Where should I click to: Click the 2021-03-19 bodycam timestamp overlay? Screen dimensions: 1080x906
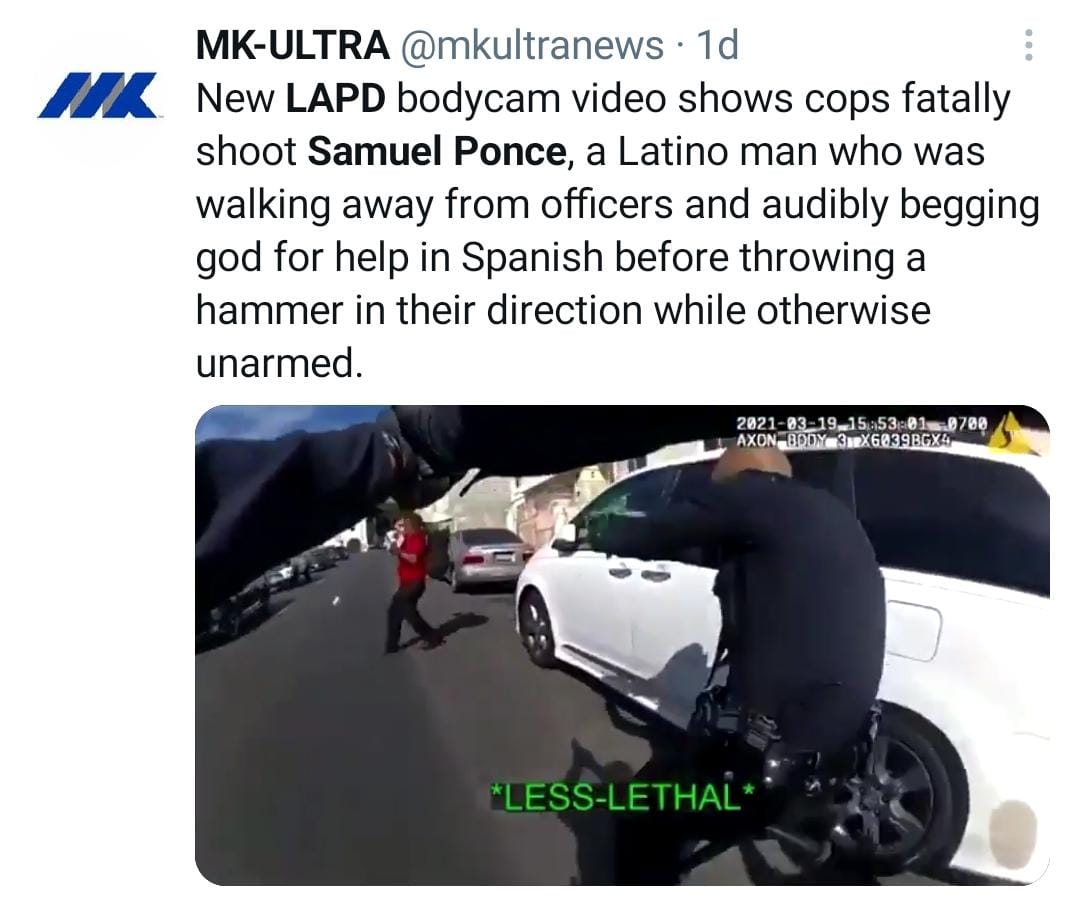tap(862, 423)
